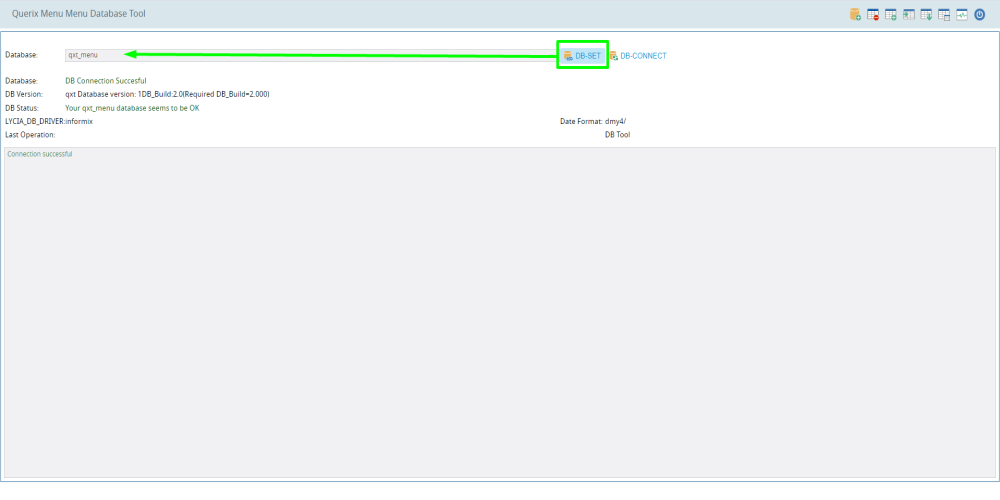The image size is (1000, 500).
Task: Click the Date Format dmy4/ value
Action: (615, 121)
